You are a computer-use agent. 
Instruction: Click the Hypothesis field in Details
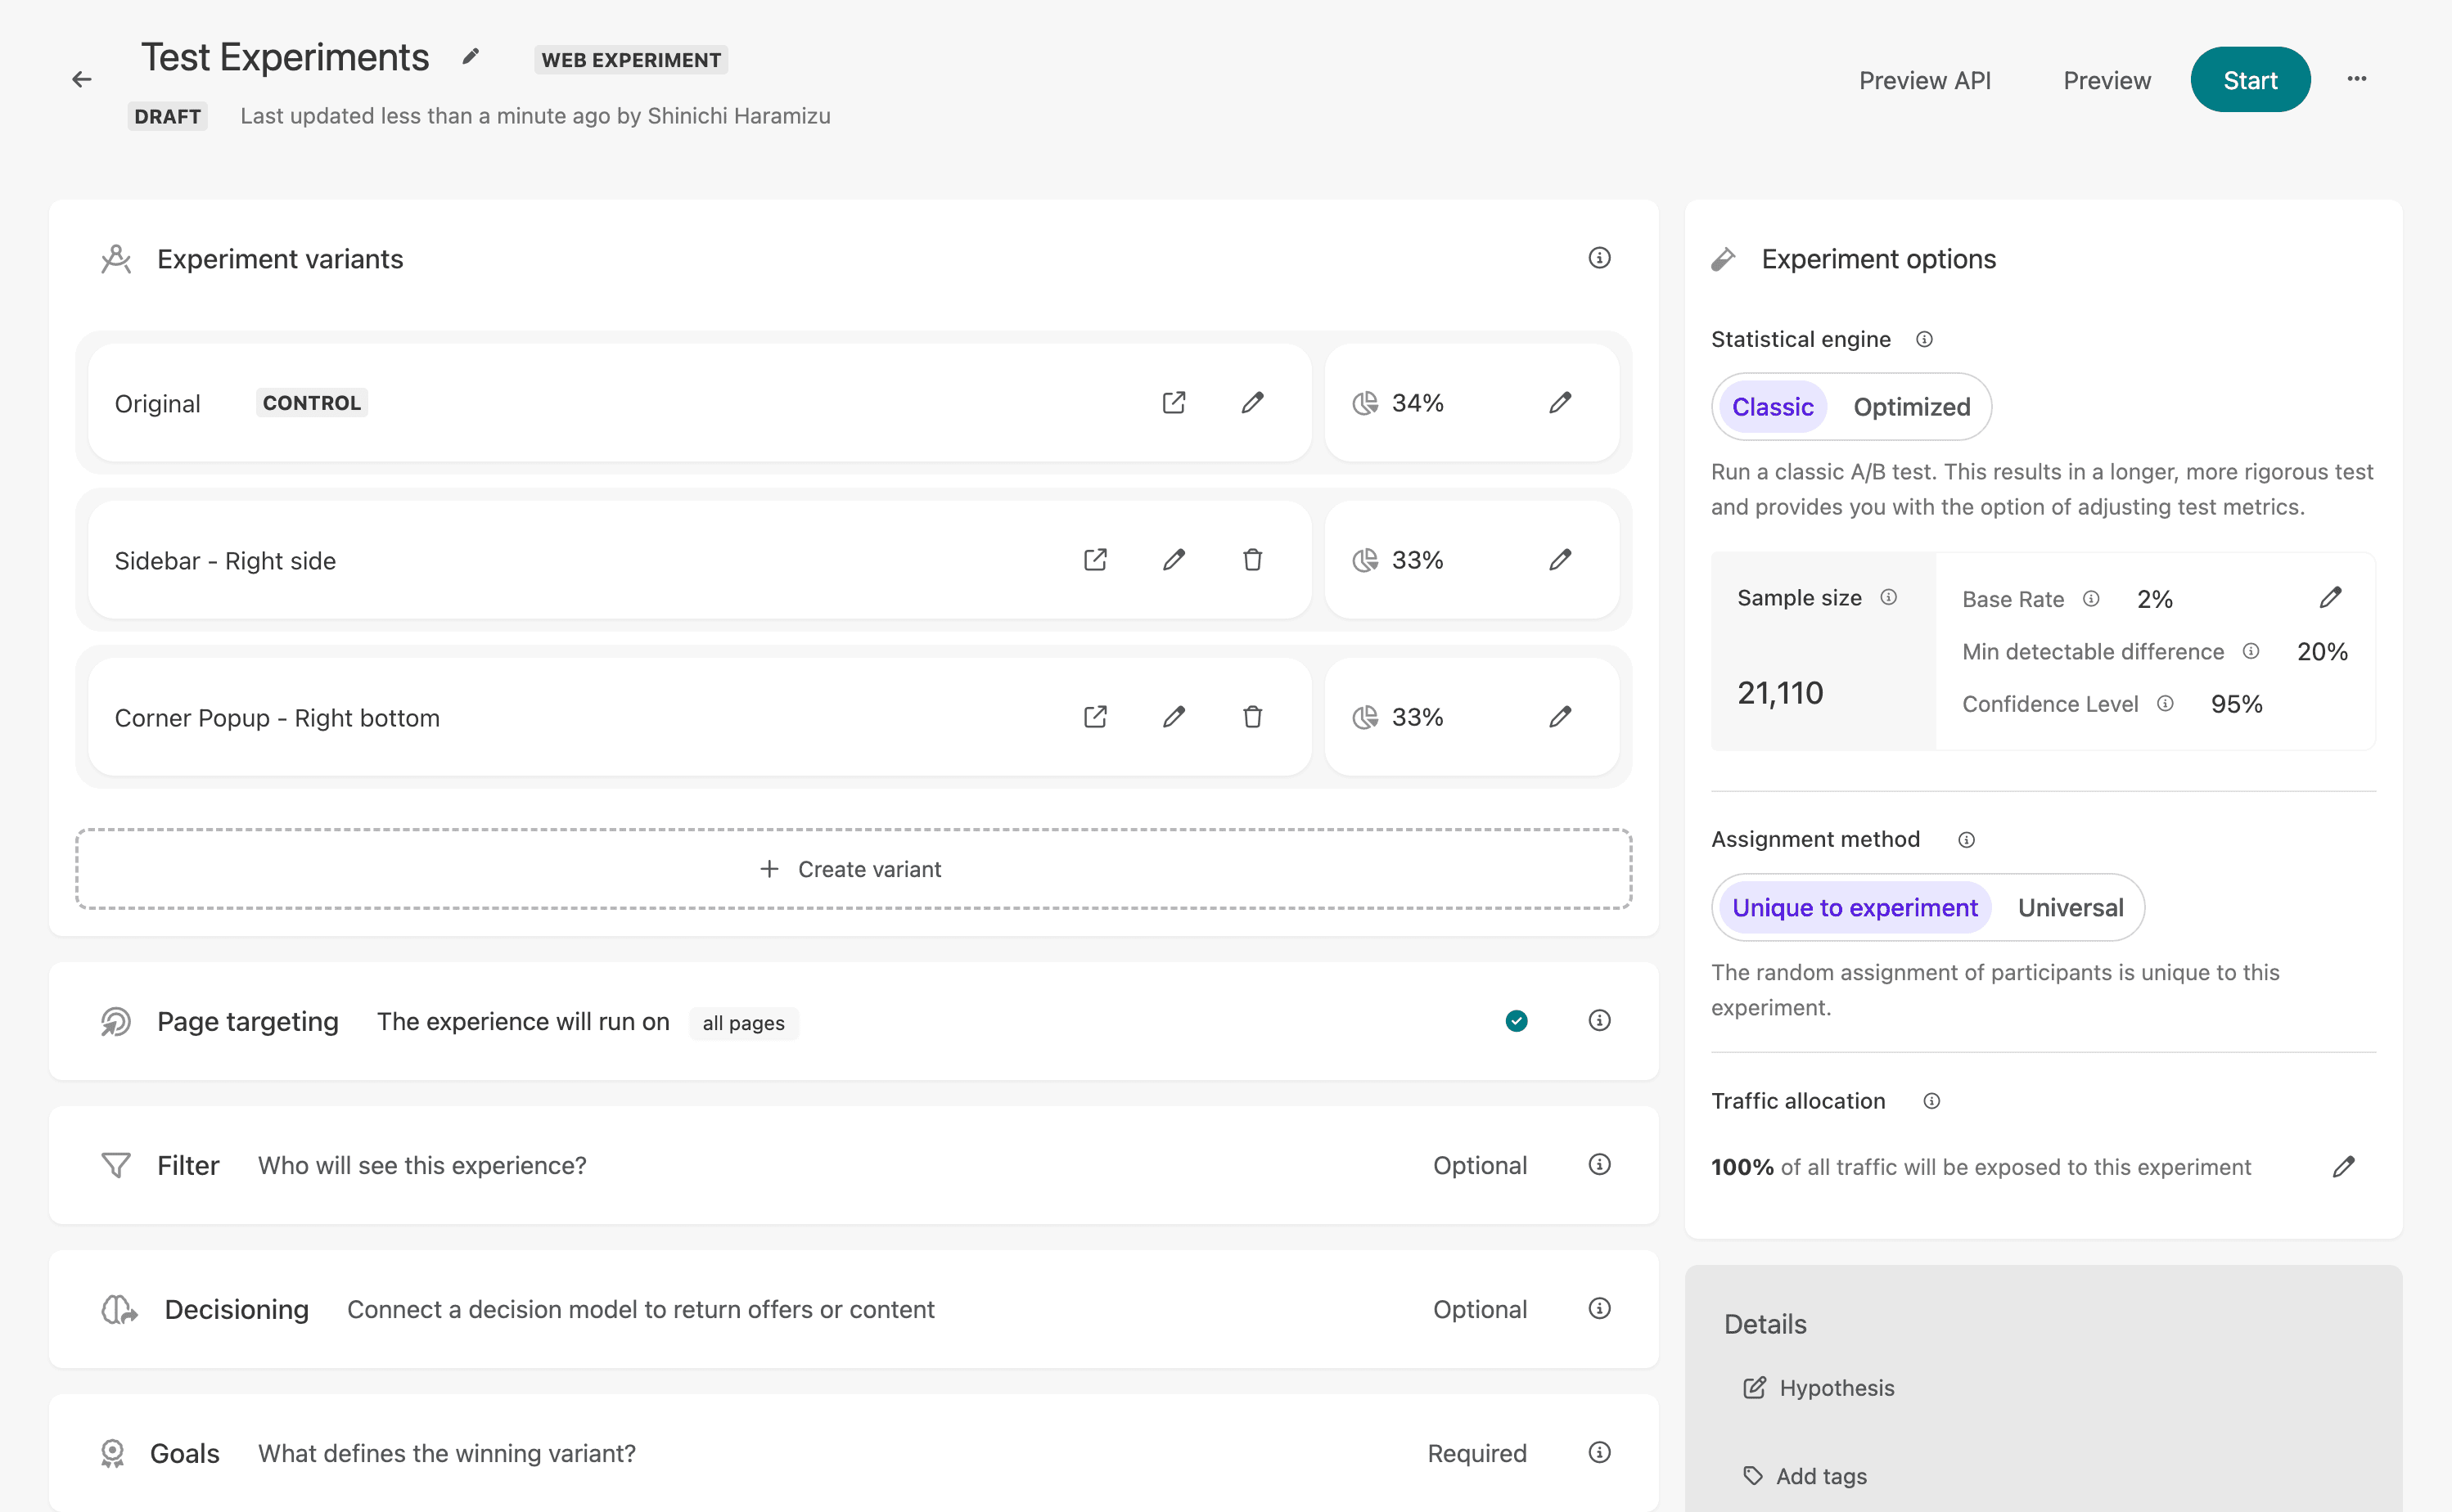[x=1836, y=1388]
